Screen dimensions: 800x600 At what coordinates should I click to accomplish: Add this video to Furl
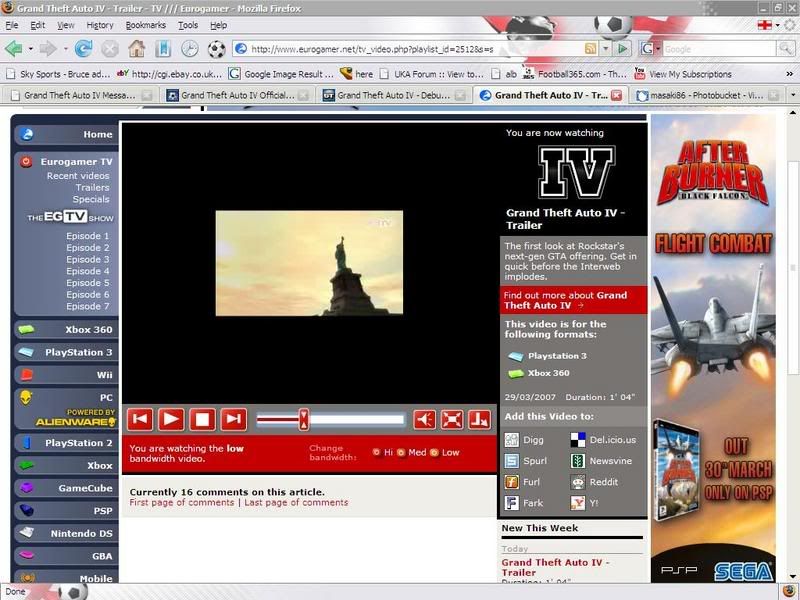522,482
